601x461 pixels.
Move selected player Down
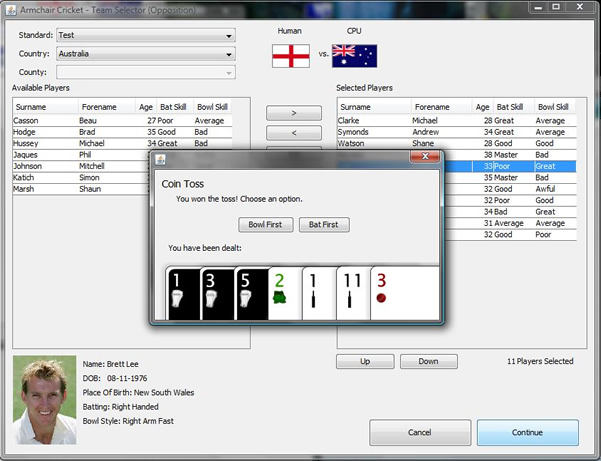click(x=429, y=361)
